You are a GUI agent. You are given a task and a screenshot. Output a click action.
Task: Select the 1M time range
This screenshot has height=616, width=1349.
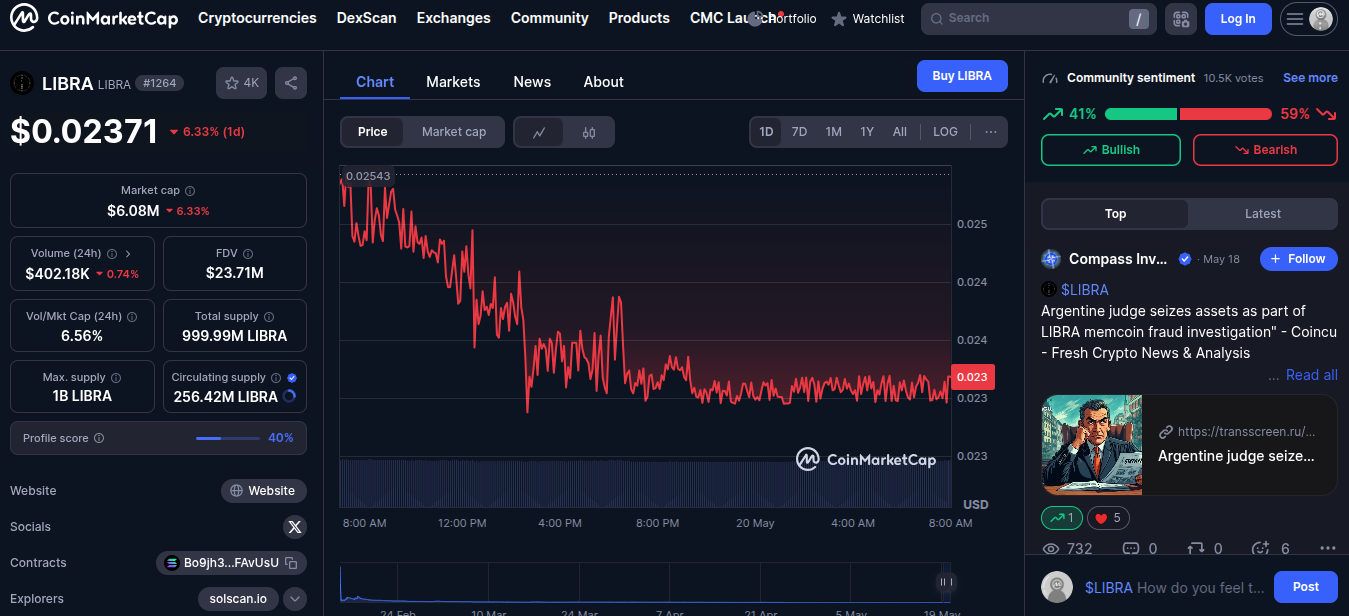click(833, 132)
